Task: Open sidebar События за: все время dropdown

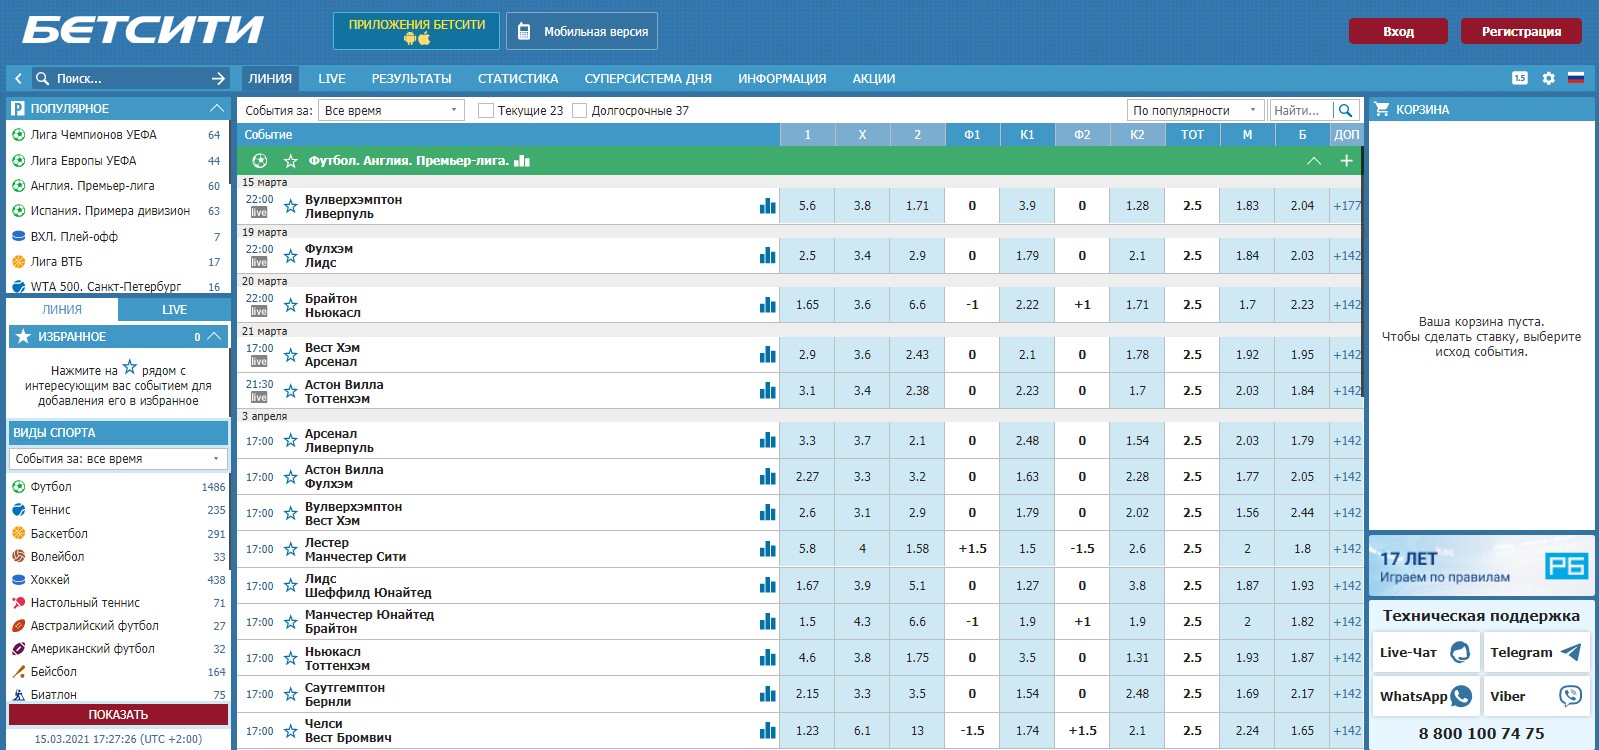Action: pyautogui.click(x=118, y=459)
